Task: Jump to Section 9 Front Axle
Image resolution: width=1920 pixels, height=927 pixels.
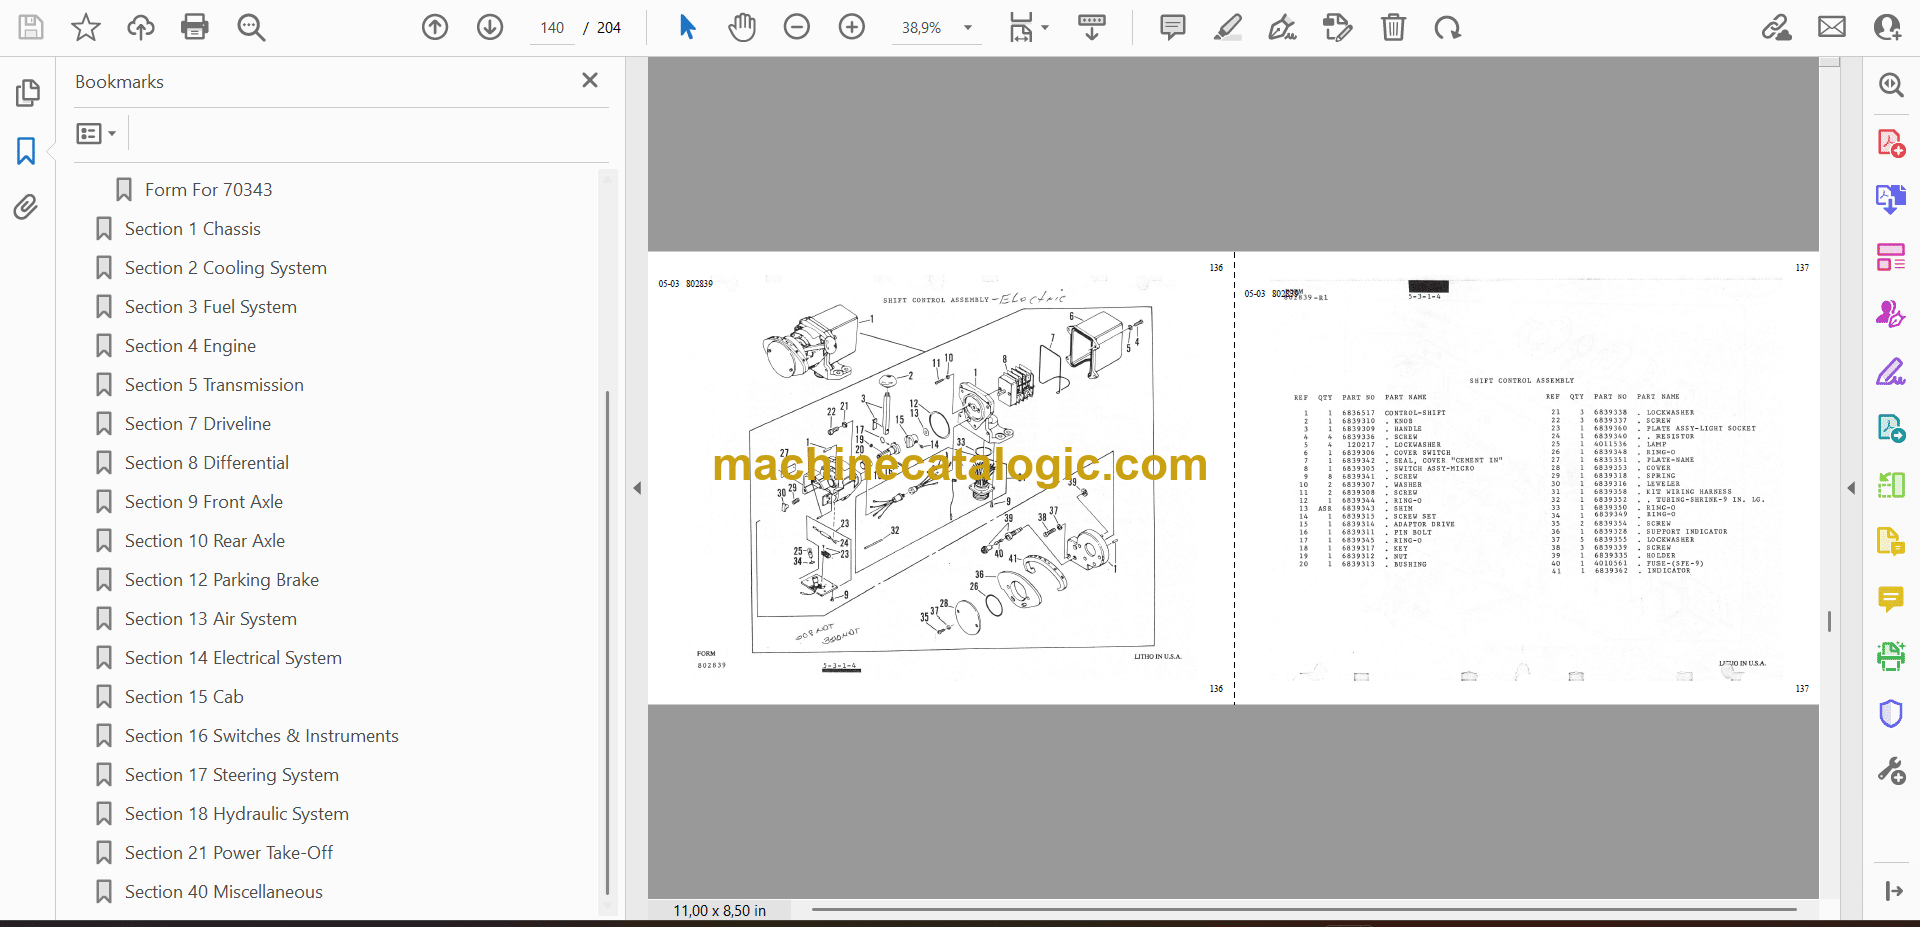Action: pos(203,502)
